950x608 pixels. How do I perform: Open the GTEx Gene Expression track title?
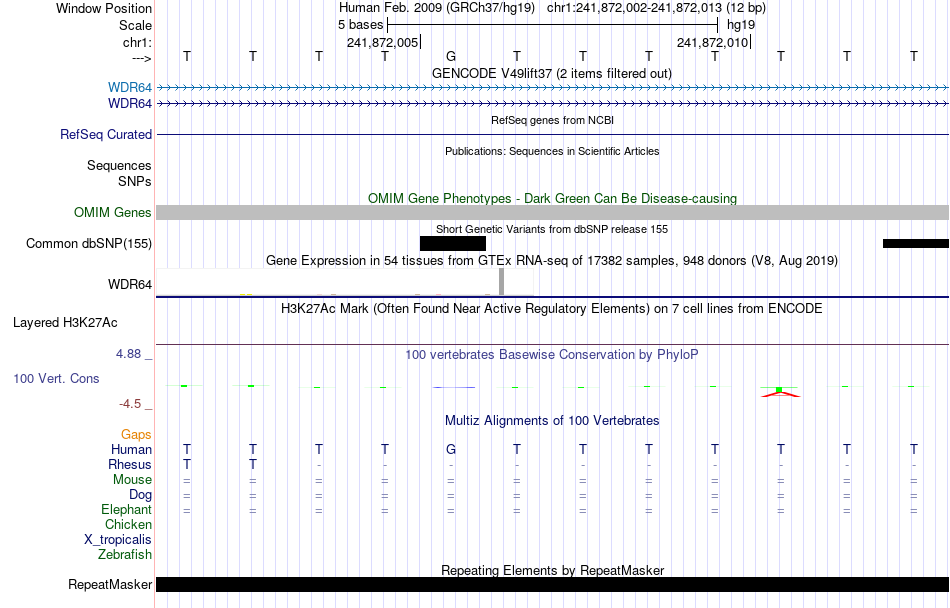(552, 260)
